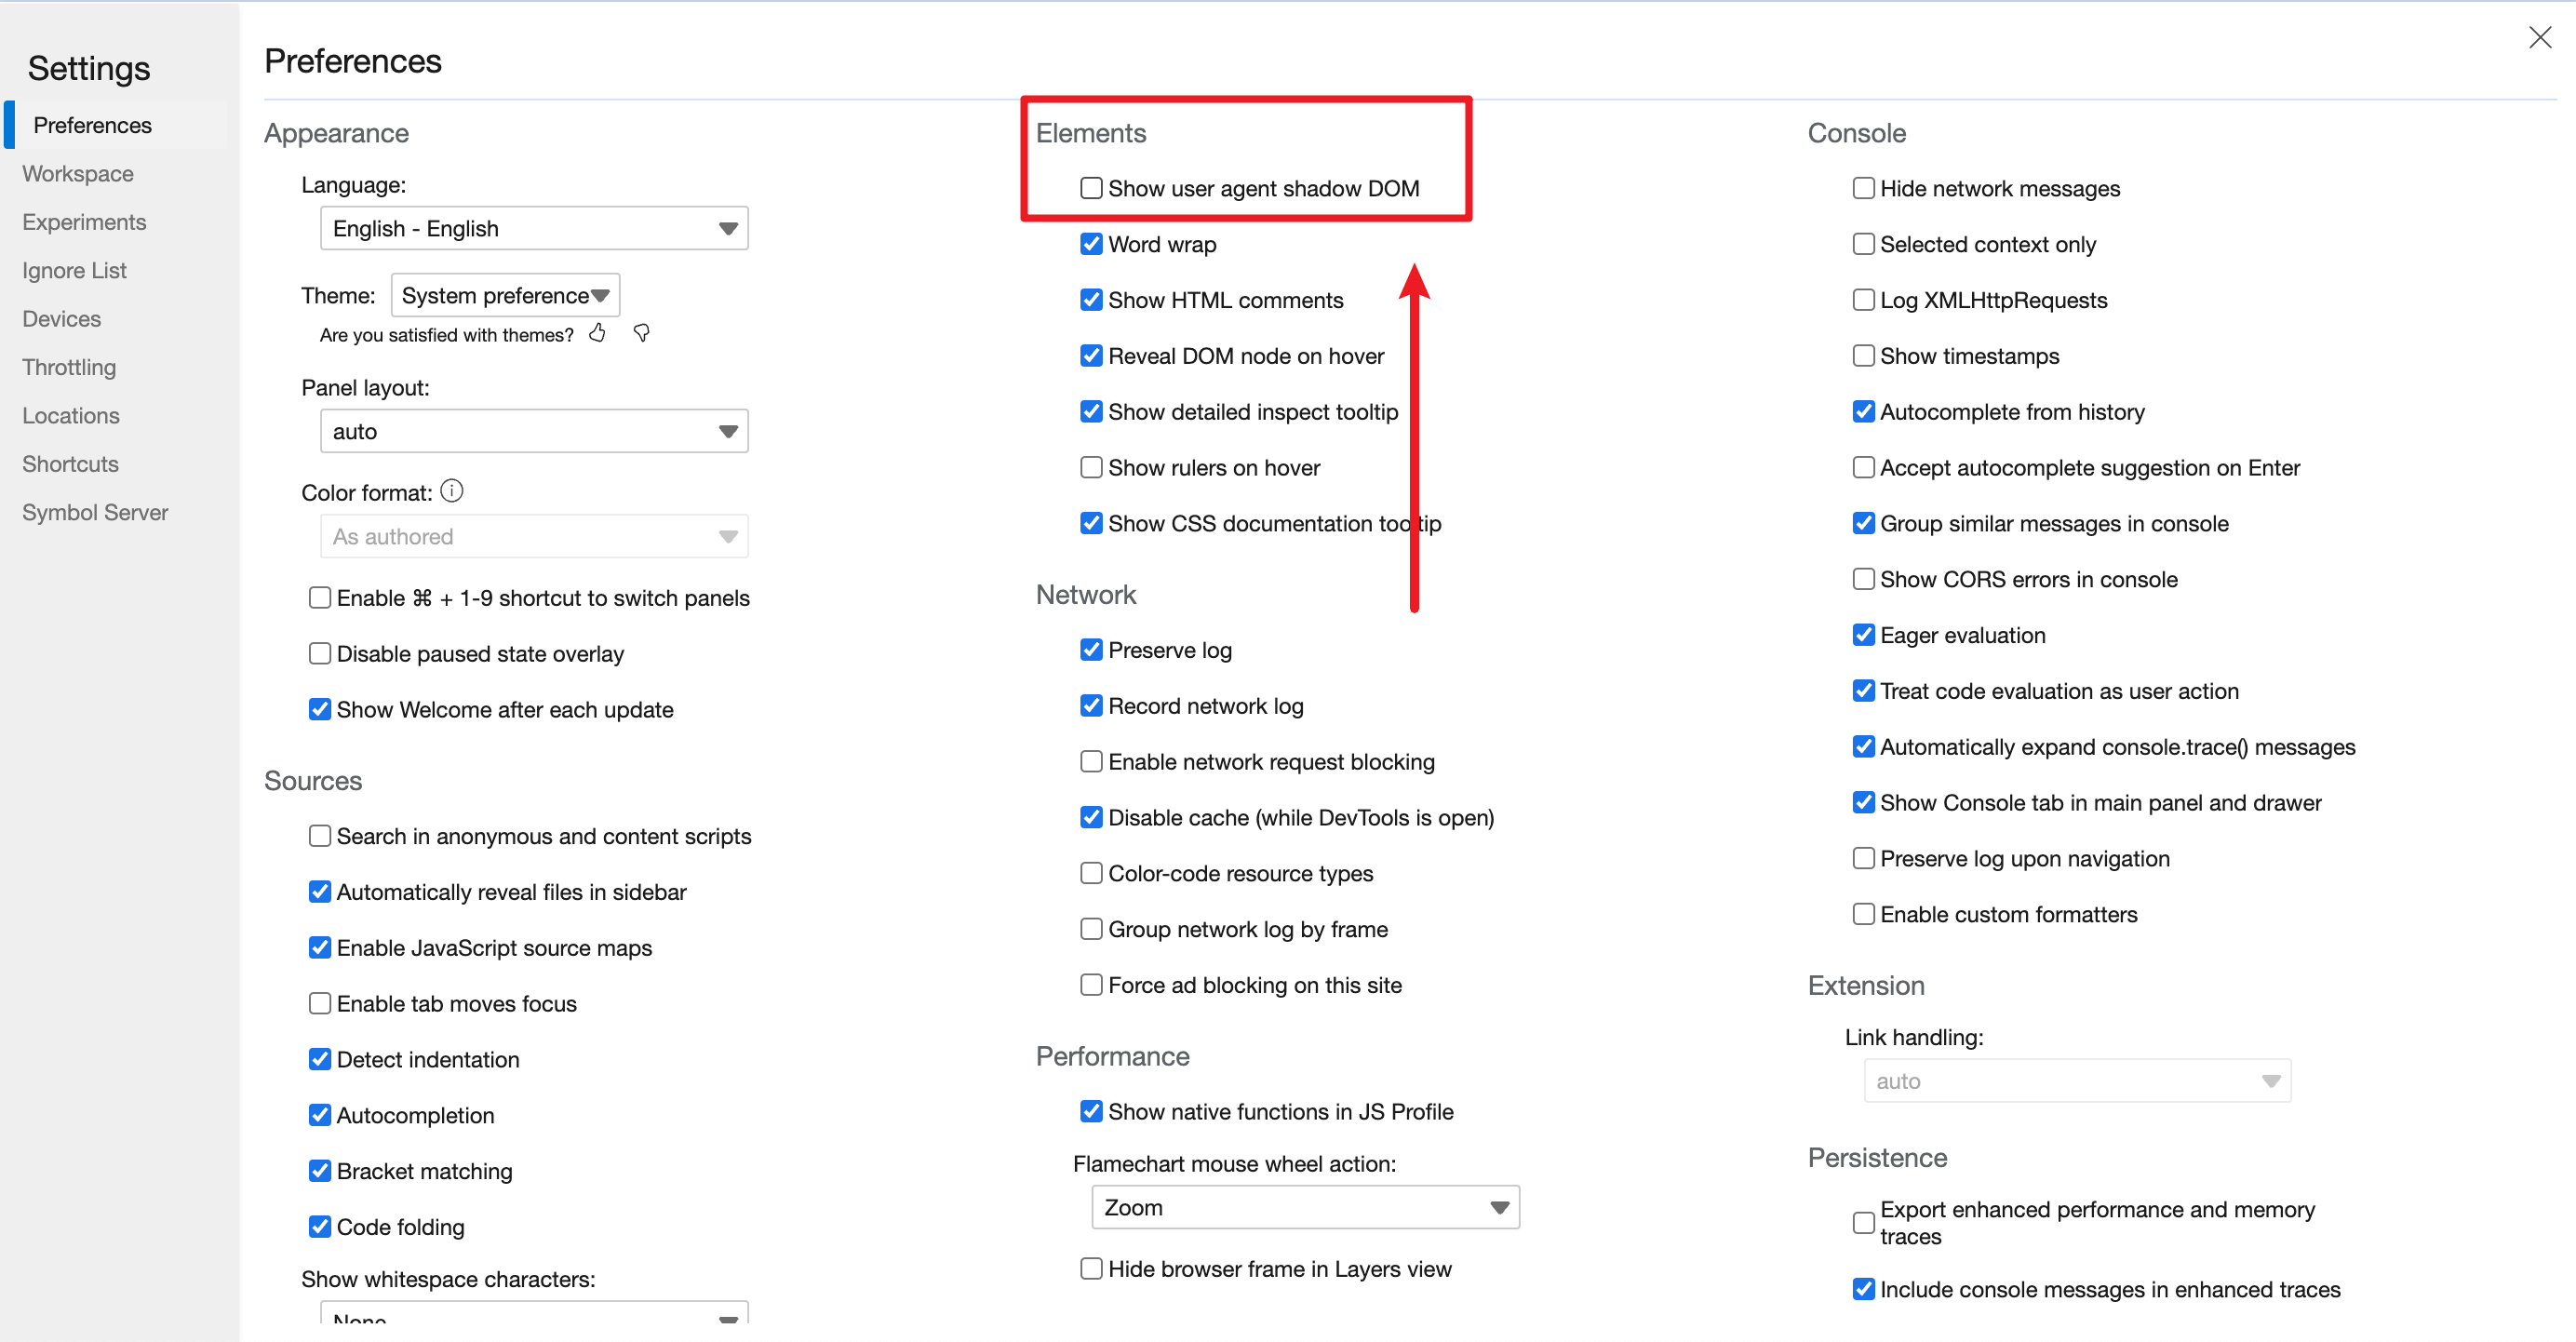This screenshot has width=2576, height=1342.
Task: Enable Color-code resource types option
Action: tap(1091, 873)
